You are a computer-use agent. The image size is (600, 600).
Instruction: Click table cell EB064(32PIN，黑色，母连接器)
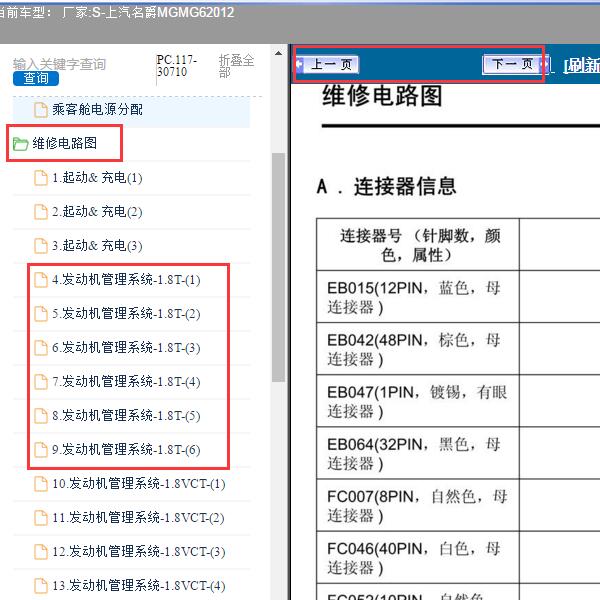coord(417,453)
